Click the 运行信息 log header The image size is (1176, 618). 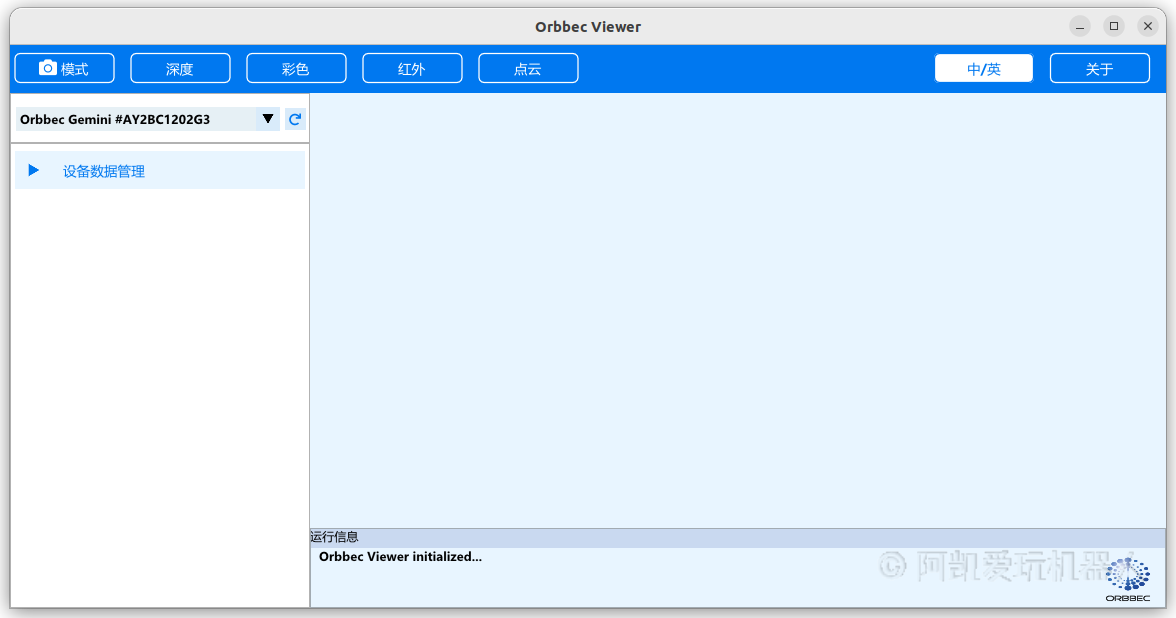tap(334, 537)
